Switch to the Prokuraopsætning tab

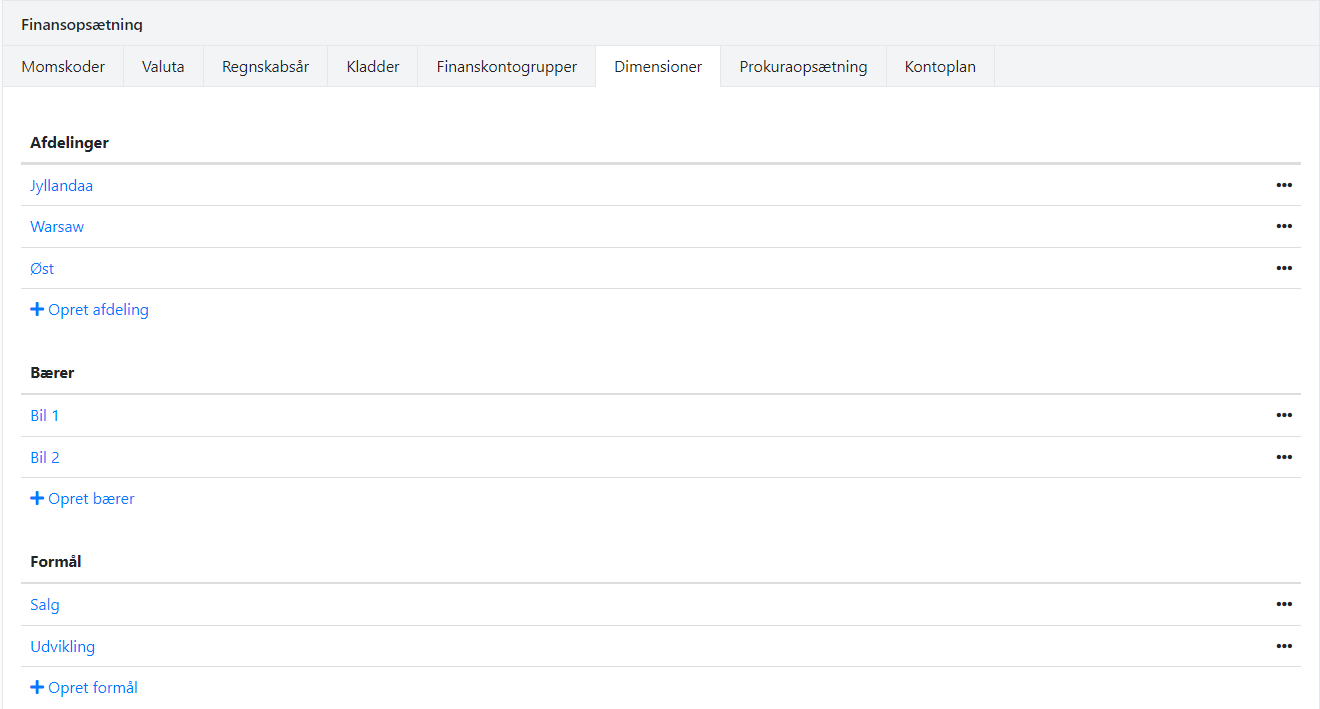point(803,67)
